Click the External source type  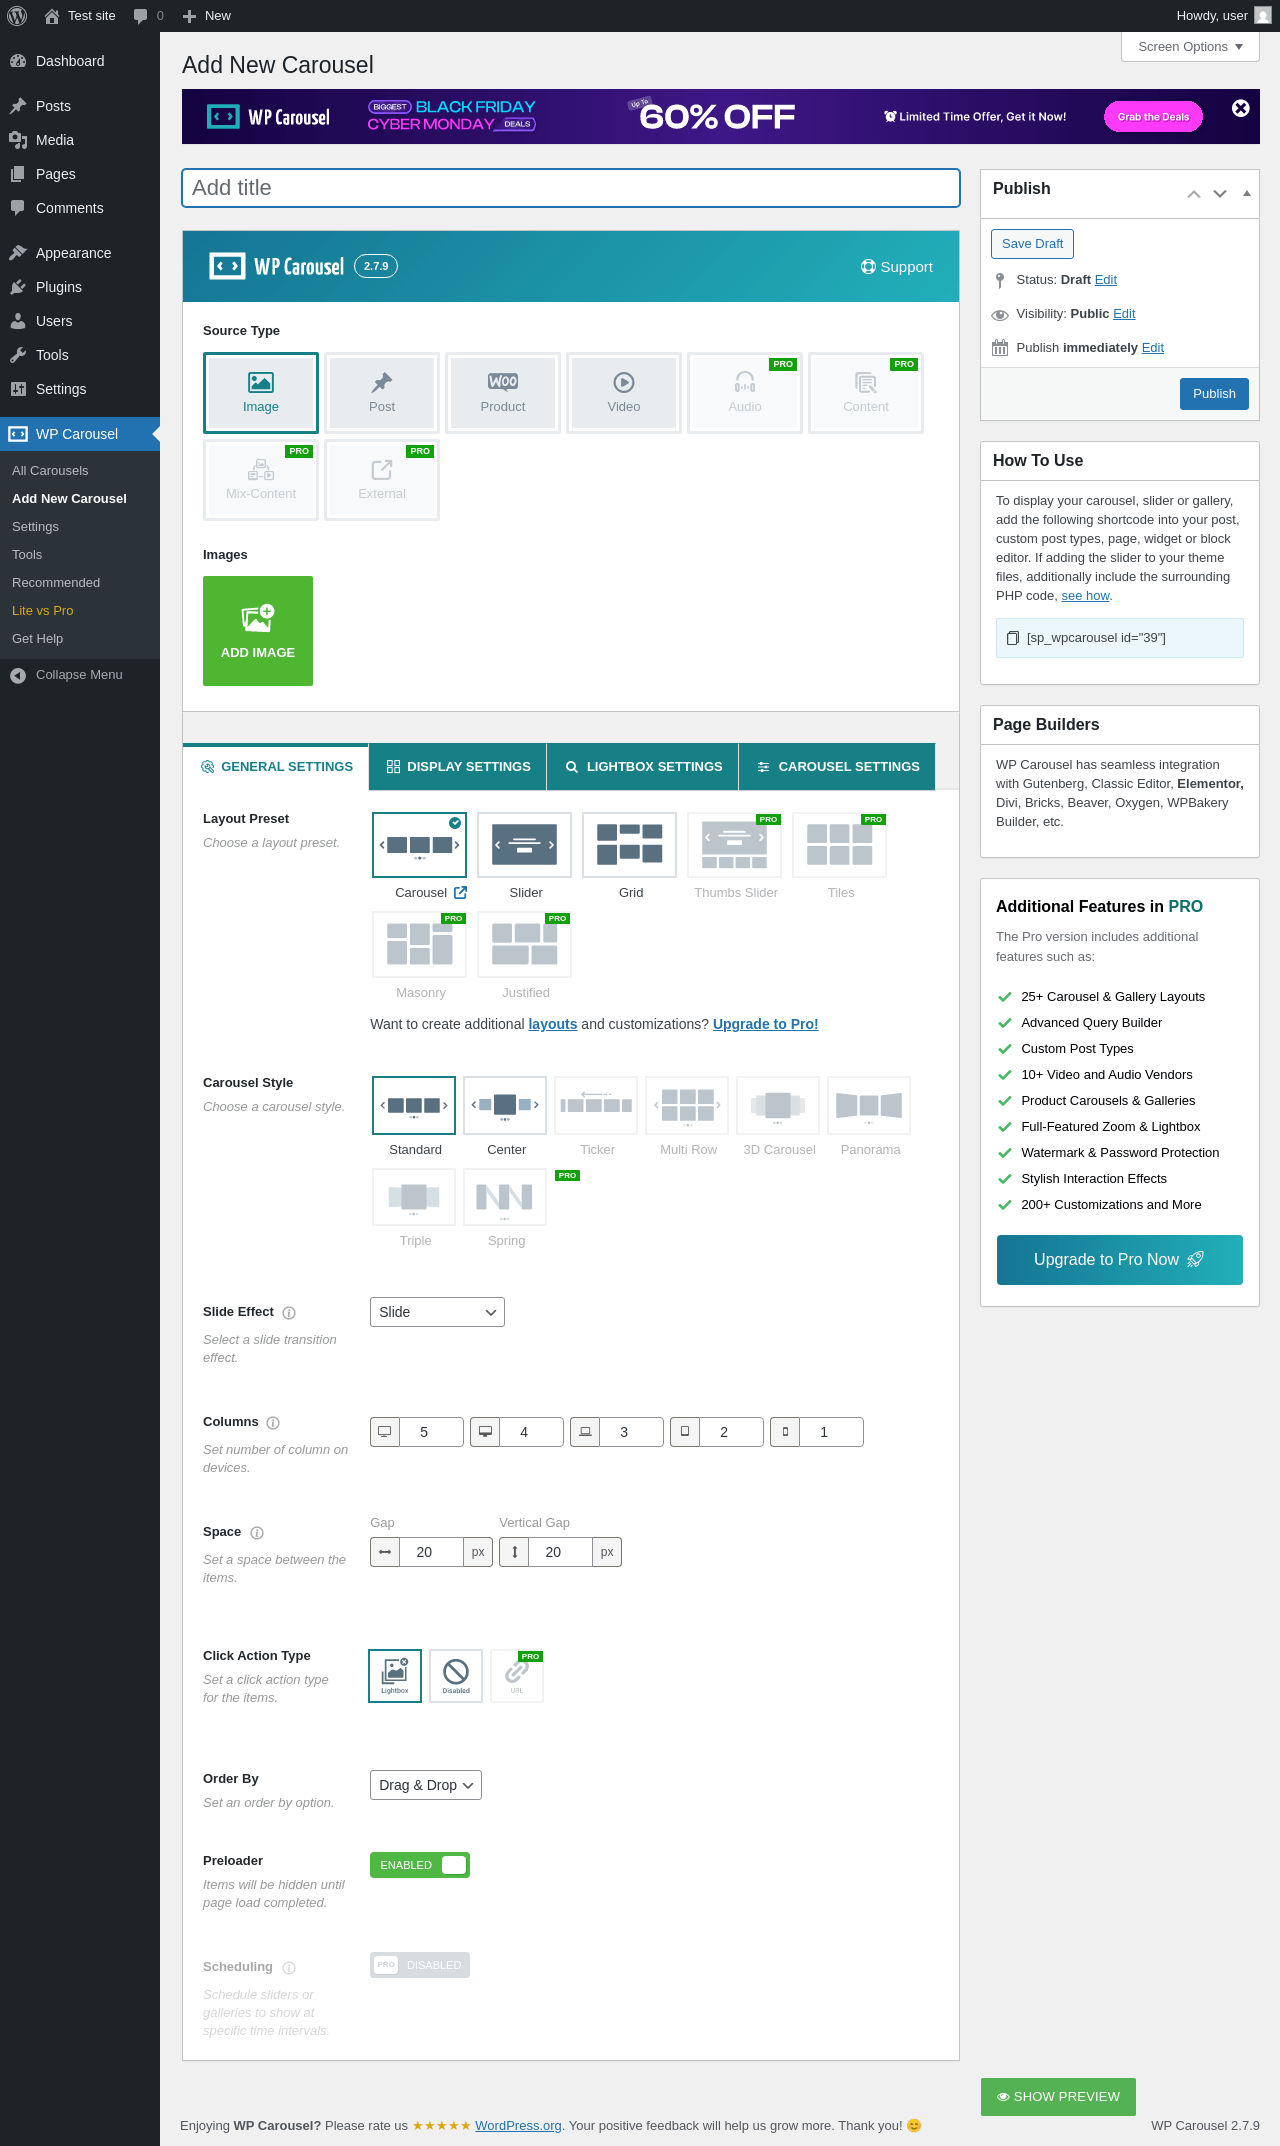point(382,480)
